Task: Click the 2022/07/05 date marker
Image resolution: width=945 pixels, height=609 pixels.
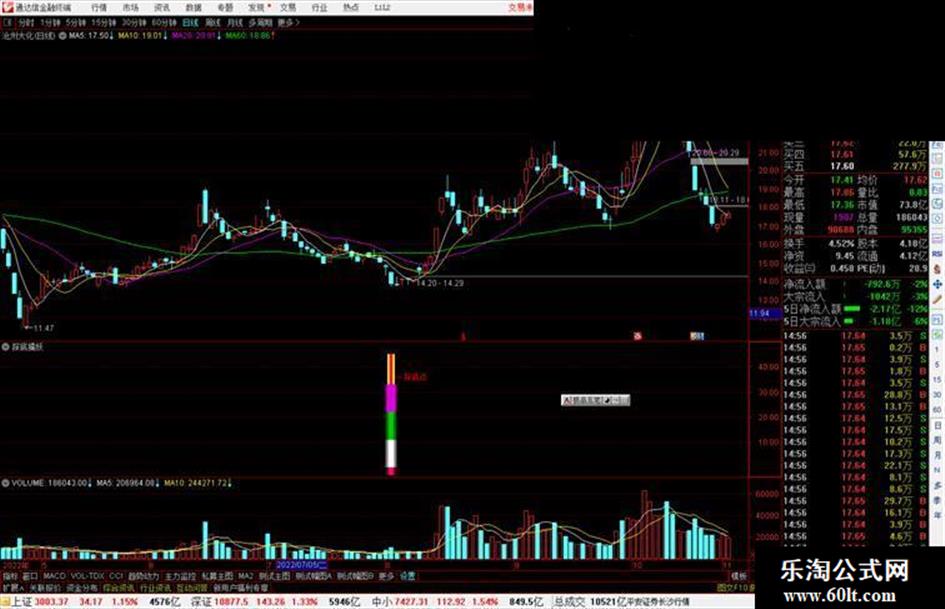Action: tap(301, 566)
